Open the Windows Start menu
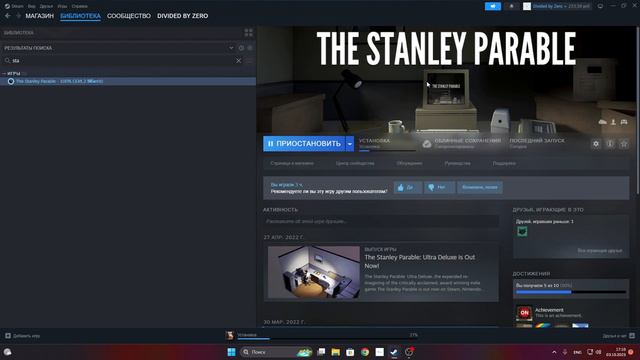Screen dimensions: 640x360 (231, 352)
